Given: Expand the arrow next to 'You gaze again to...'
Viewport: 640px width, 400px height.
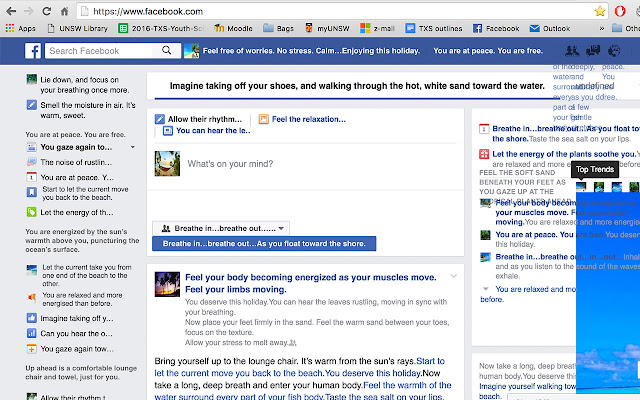Looking at the screenshot, I should (x=132, y=147).
